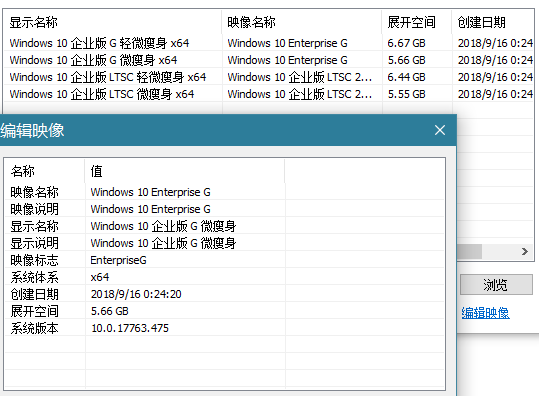This screenshot has height=396, width=539.
Task: Click the 5.66 GB value in dialog
Action: (110, 311)
